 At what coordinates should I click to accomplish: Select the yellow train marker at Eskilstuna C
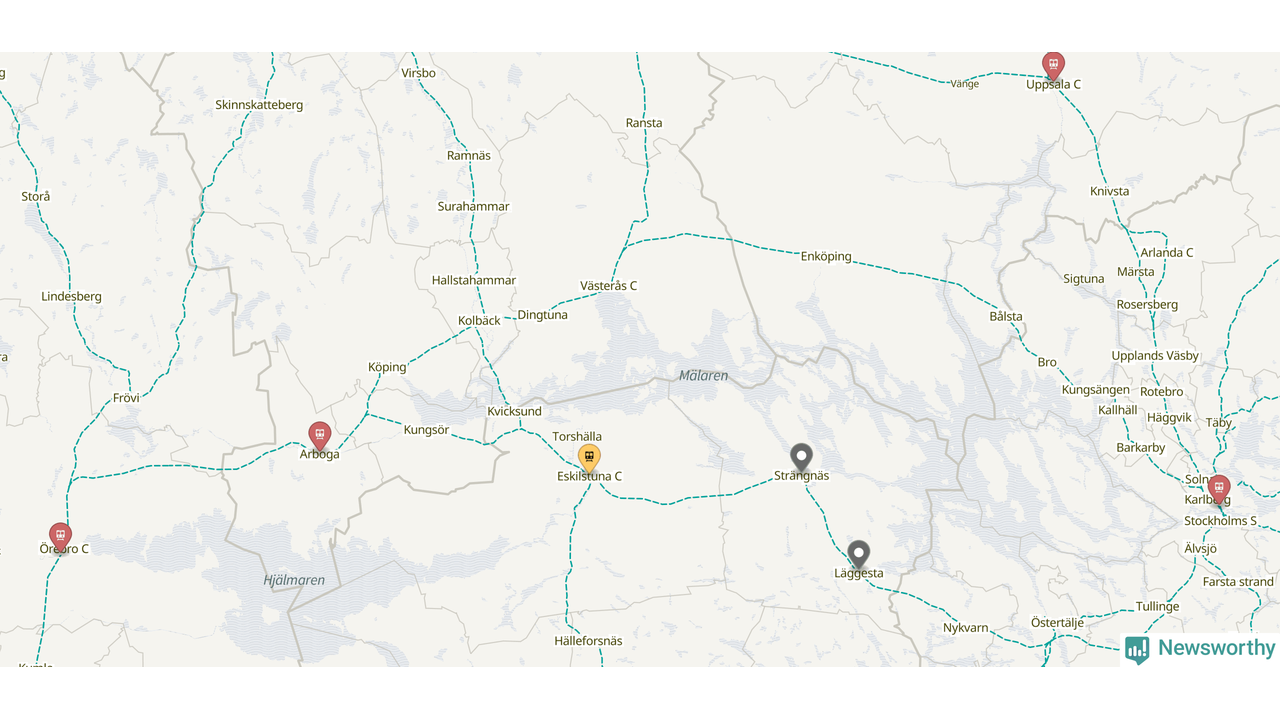pyautogui.click(x=589, y=458)
